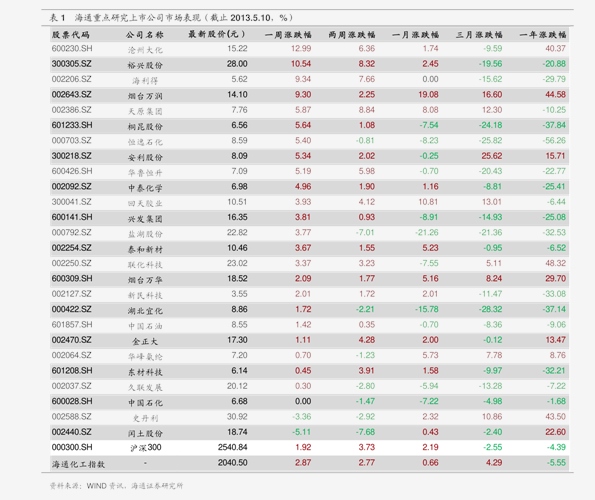Screen dimensions: 595x500
Task: Click the 12.99 weekly change value
Action: coord(301,49)
